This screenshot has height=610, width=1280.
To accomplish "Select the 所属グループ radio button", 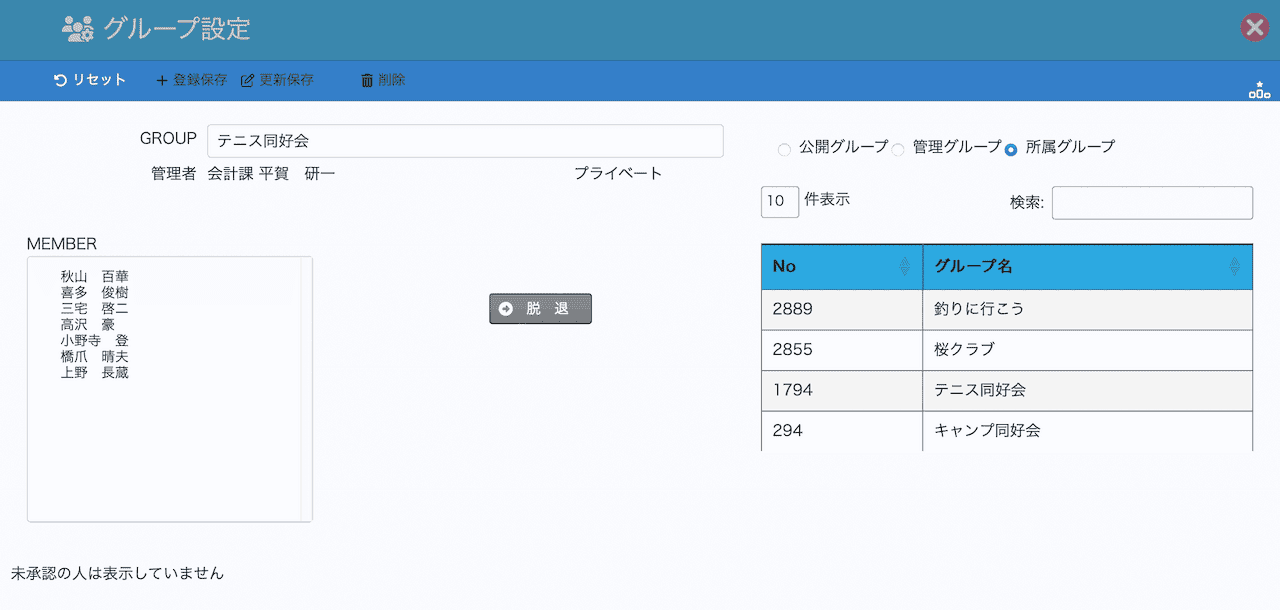I will coord(1011,150).
